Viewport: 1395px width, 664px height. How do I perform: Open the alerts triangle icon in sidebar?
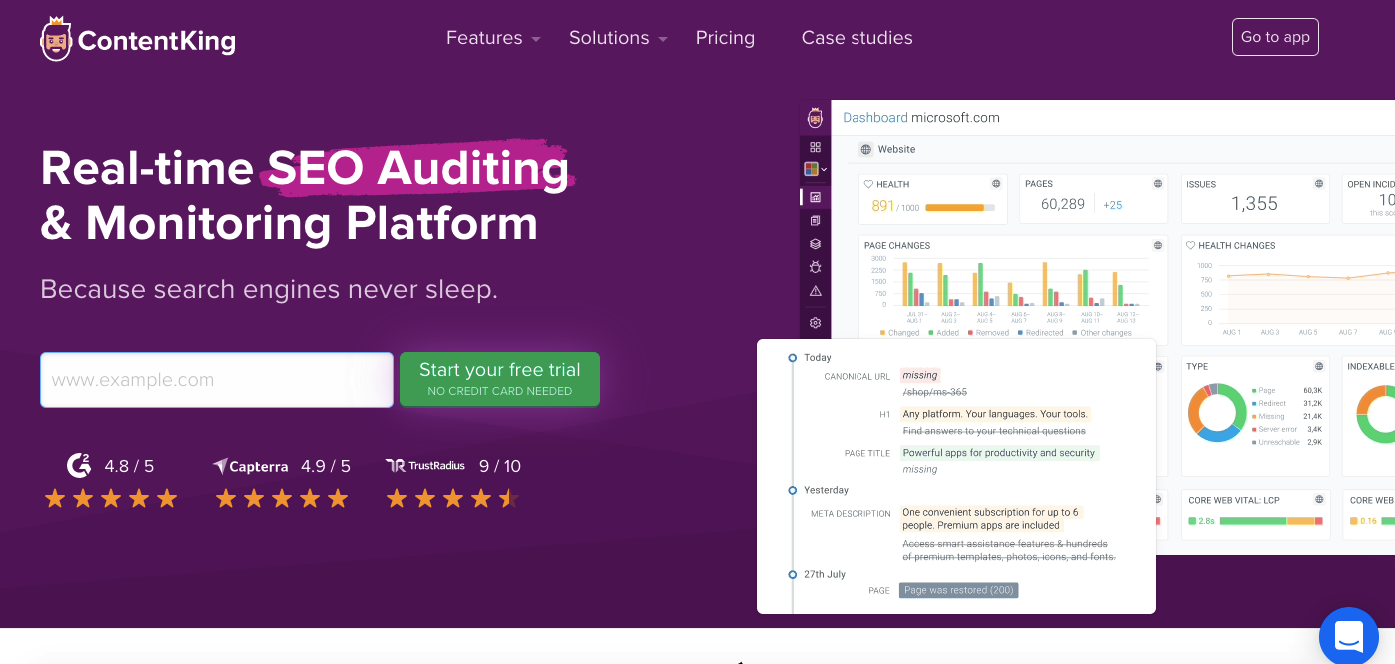(x=815, y=291)
